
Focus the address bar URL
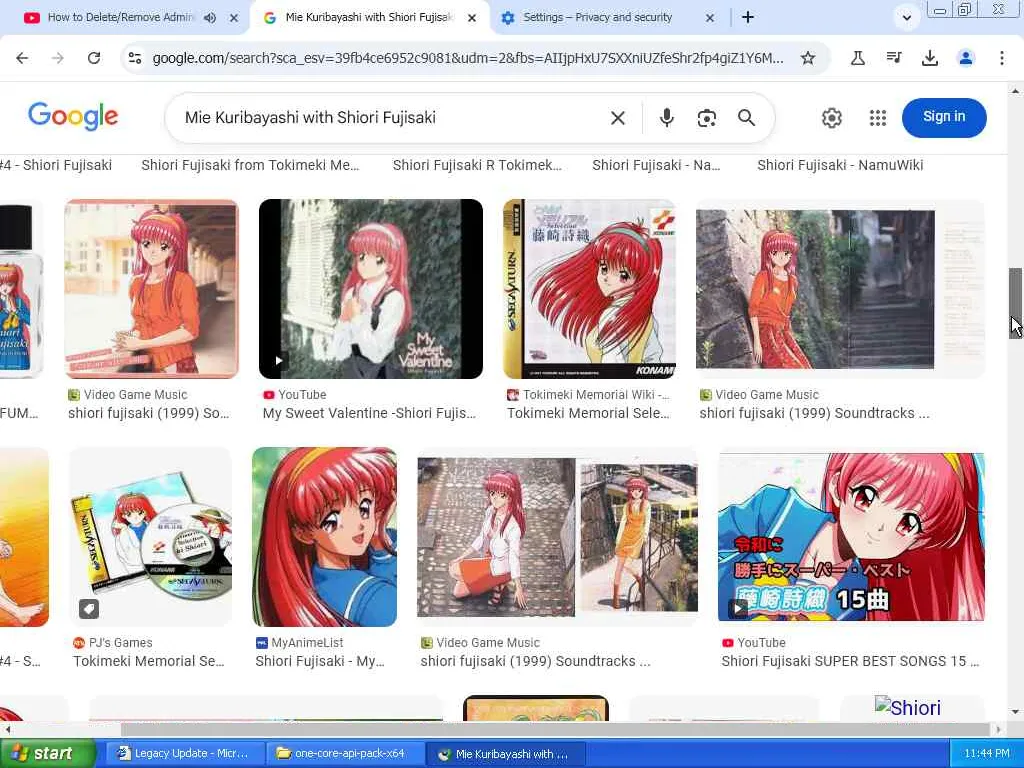(468, 58)
